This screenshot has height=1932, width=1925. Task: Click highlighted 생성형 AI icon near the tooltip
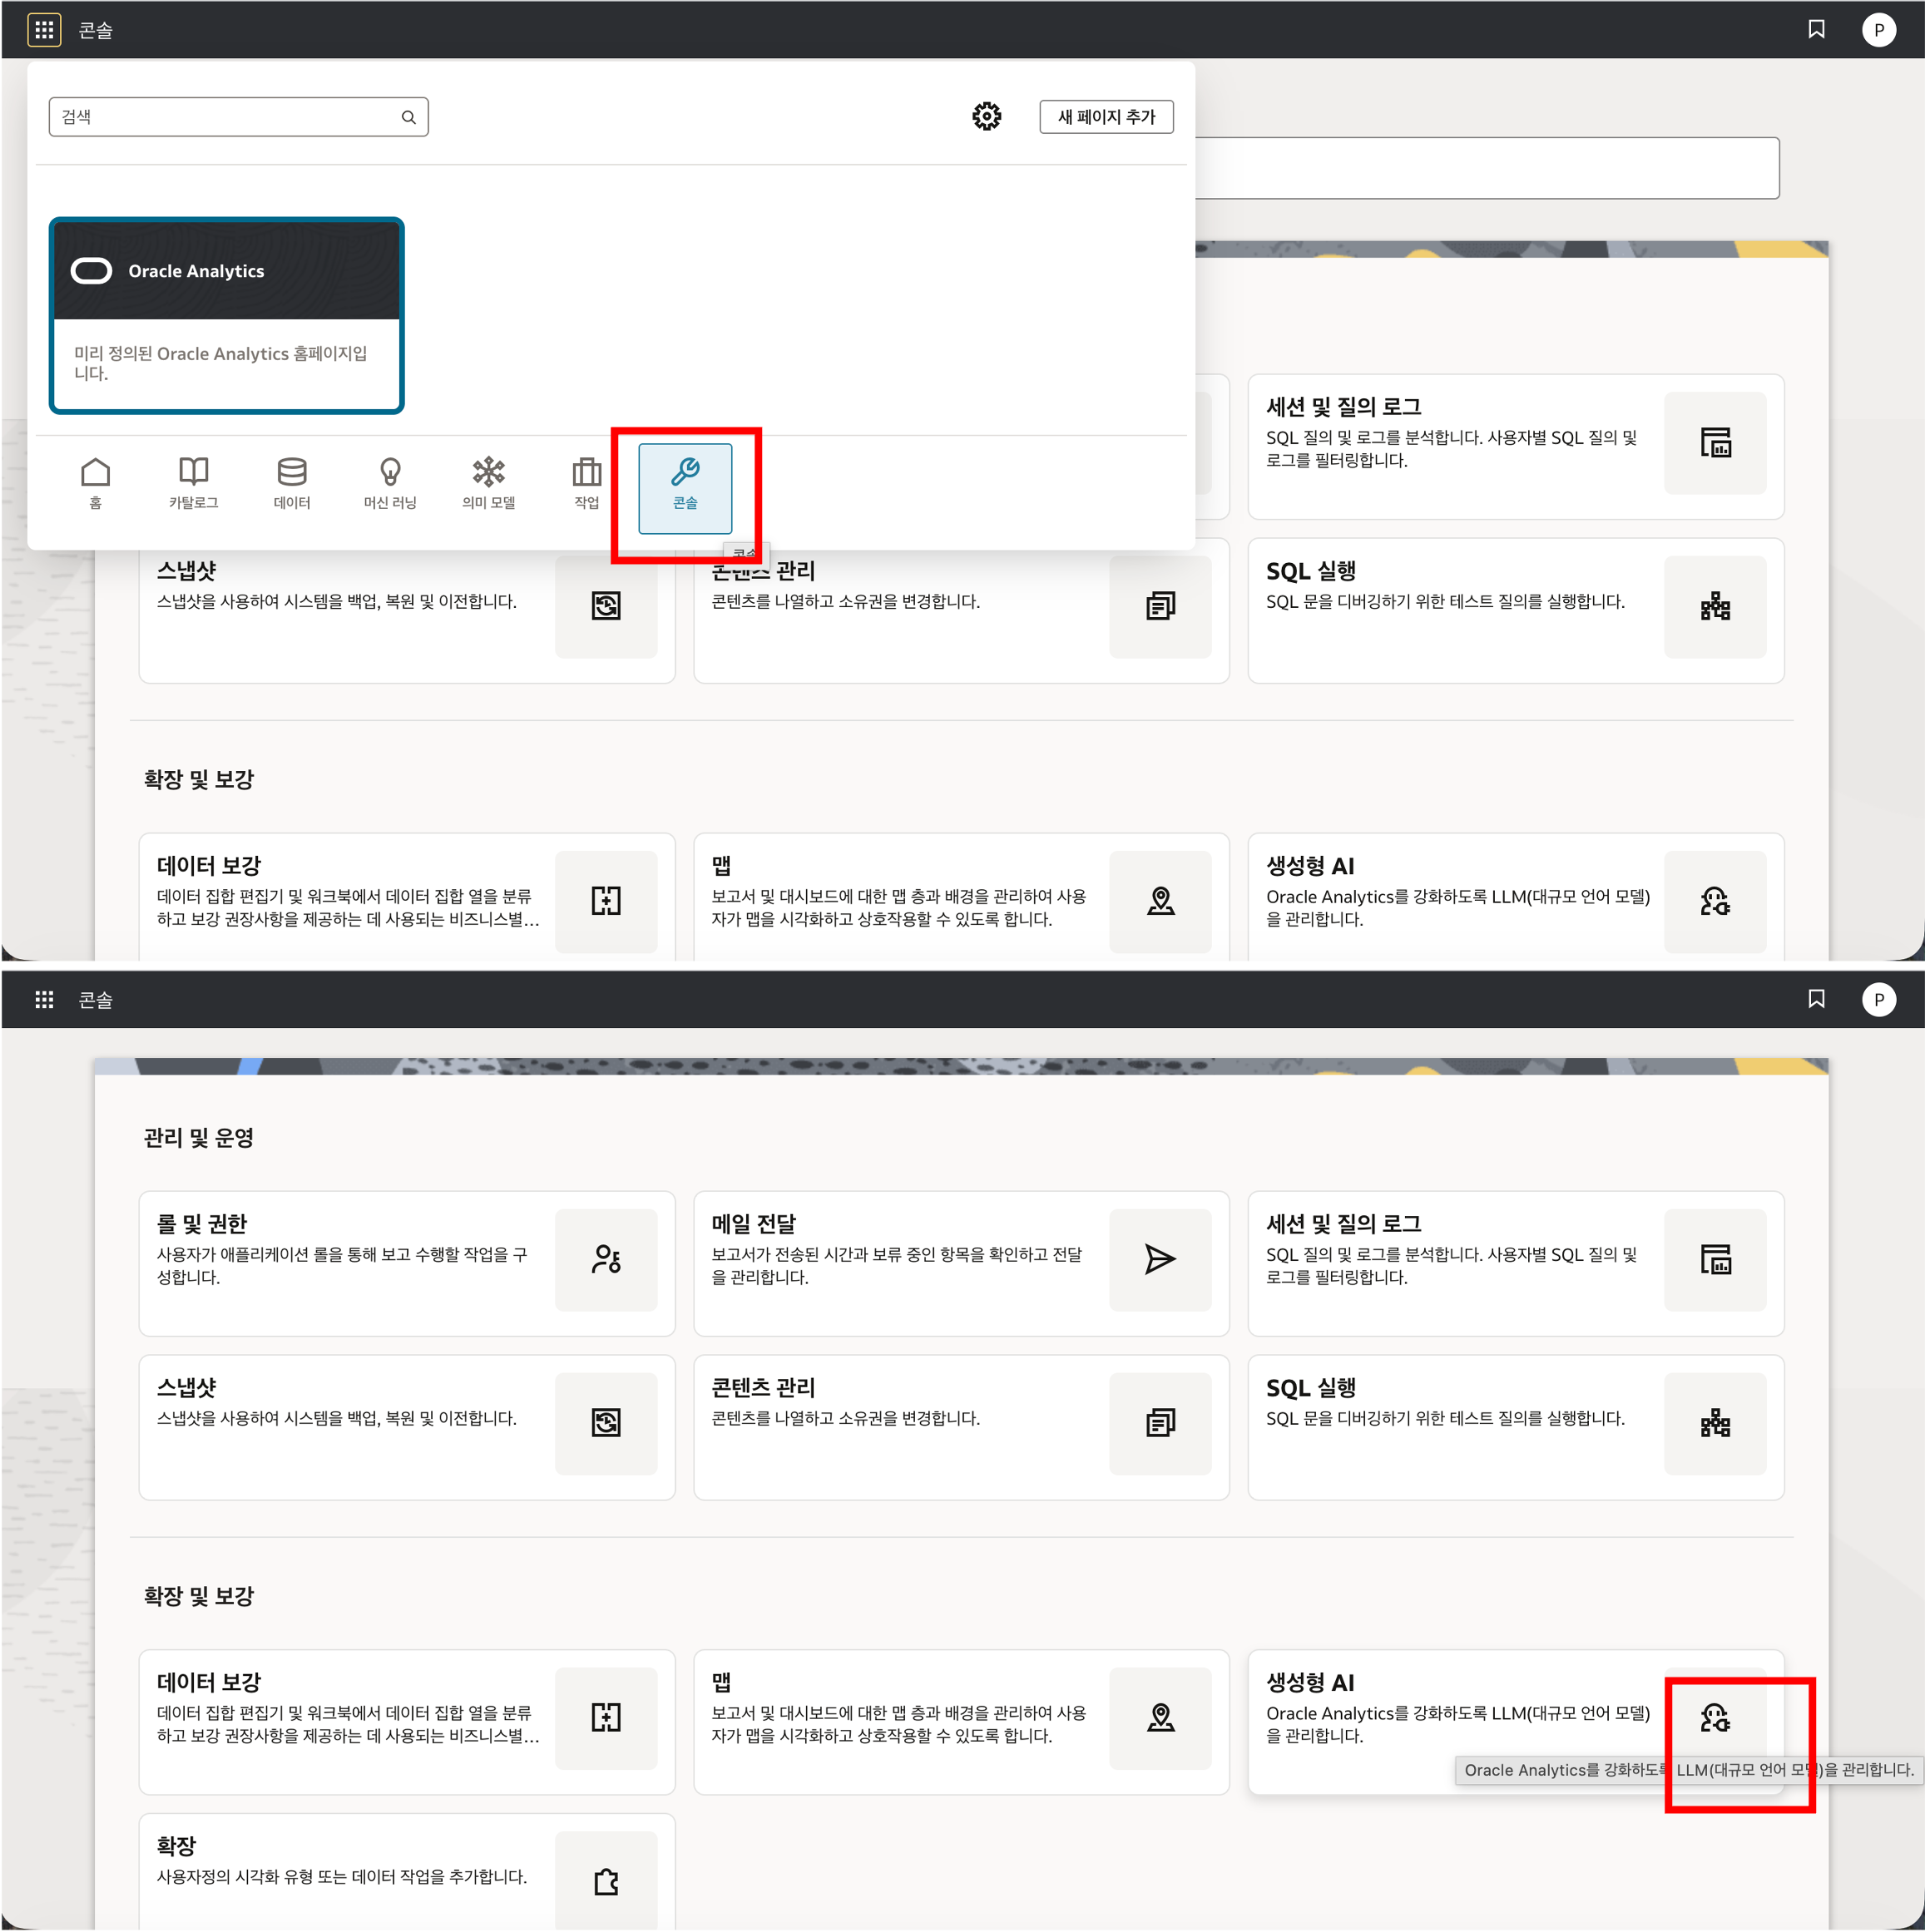click(1714, 1717)
